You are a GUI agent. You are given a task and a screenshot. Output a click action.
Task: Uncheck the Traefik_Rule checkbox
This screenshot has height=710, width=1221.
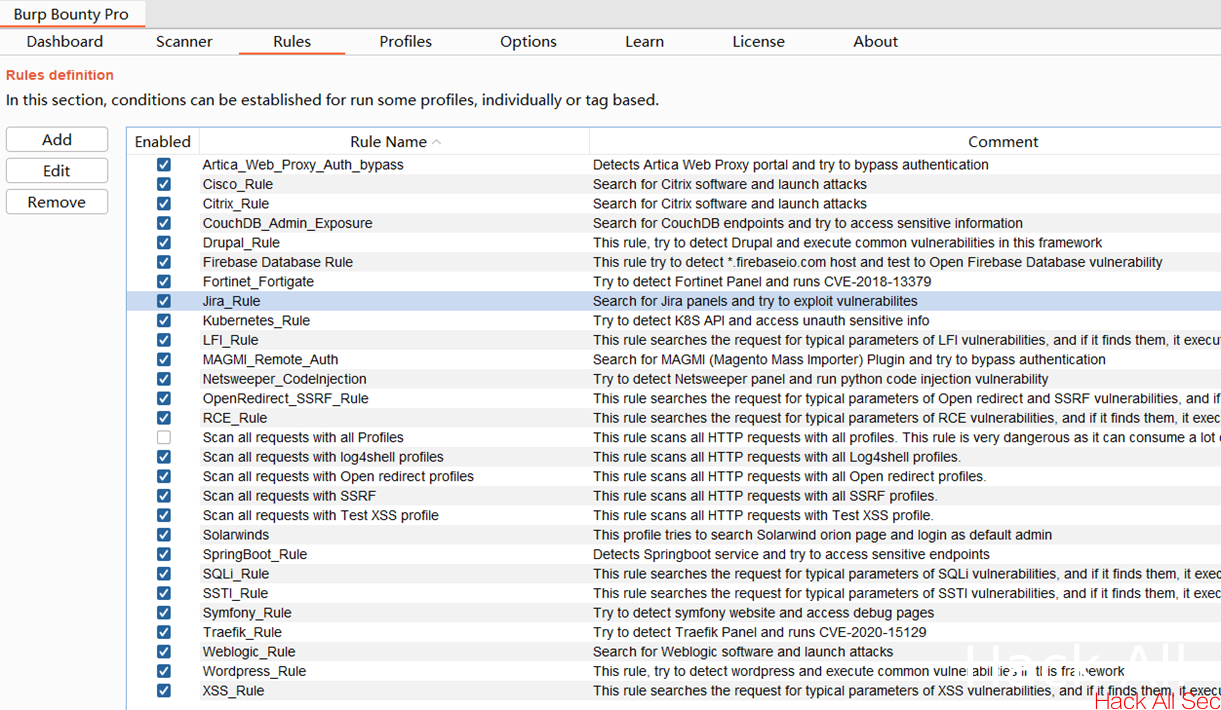(x=164, y=633)
